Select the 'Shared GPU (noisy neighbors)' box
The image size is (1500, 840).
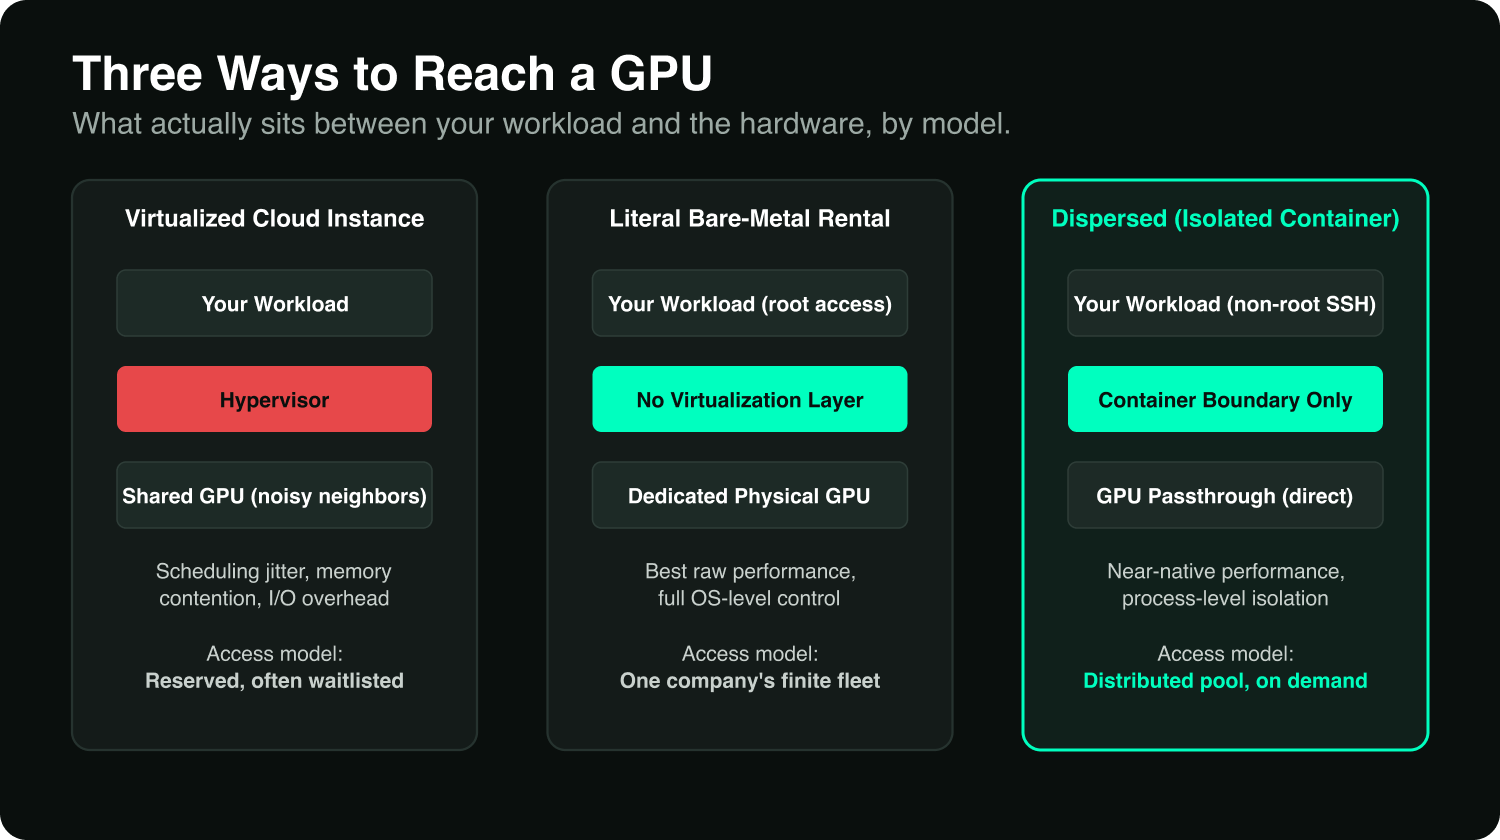pyautogui.click(x=274, y=495)
